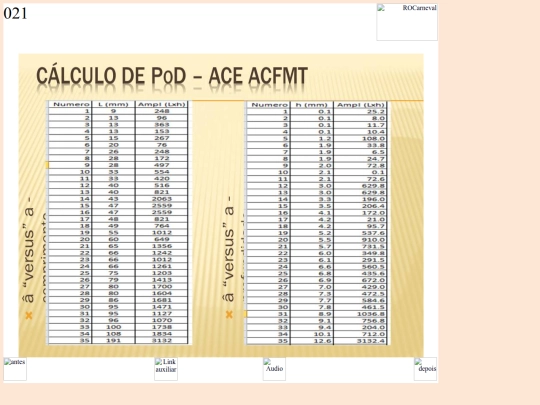Click depth value '8.9' in right table

point(325,314)
